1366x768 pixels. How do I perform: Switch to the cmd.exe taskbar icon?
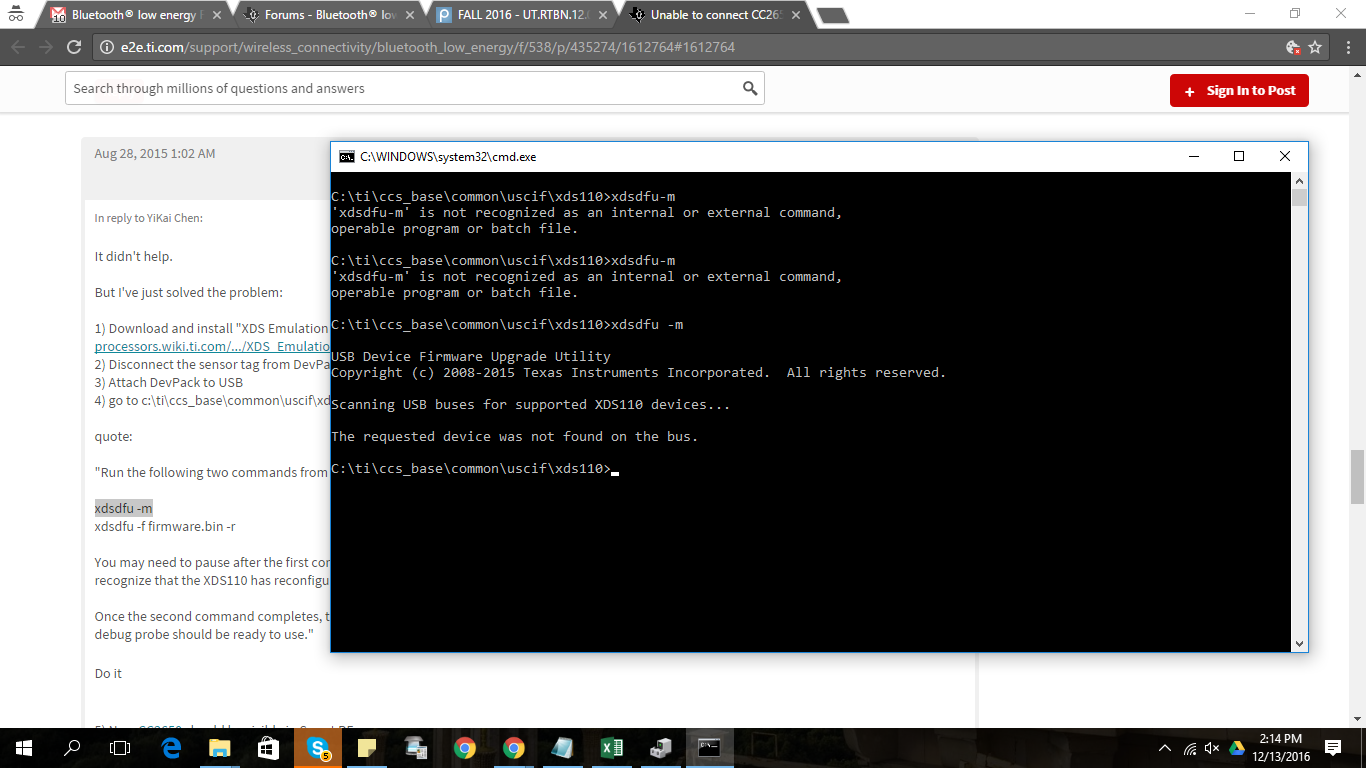click(x=710, y=747)
